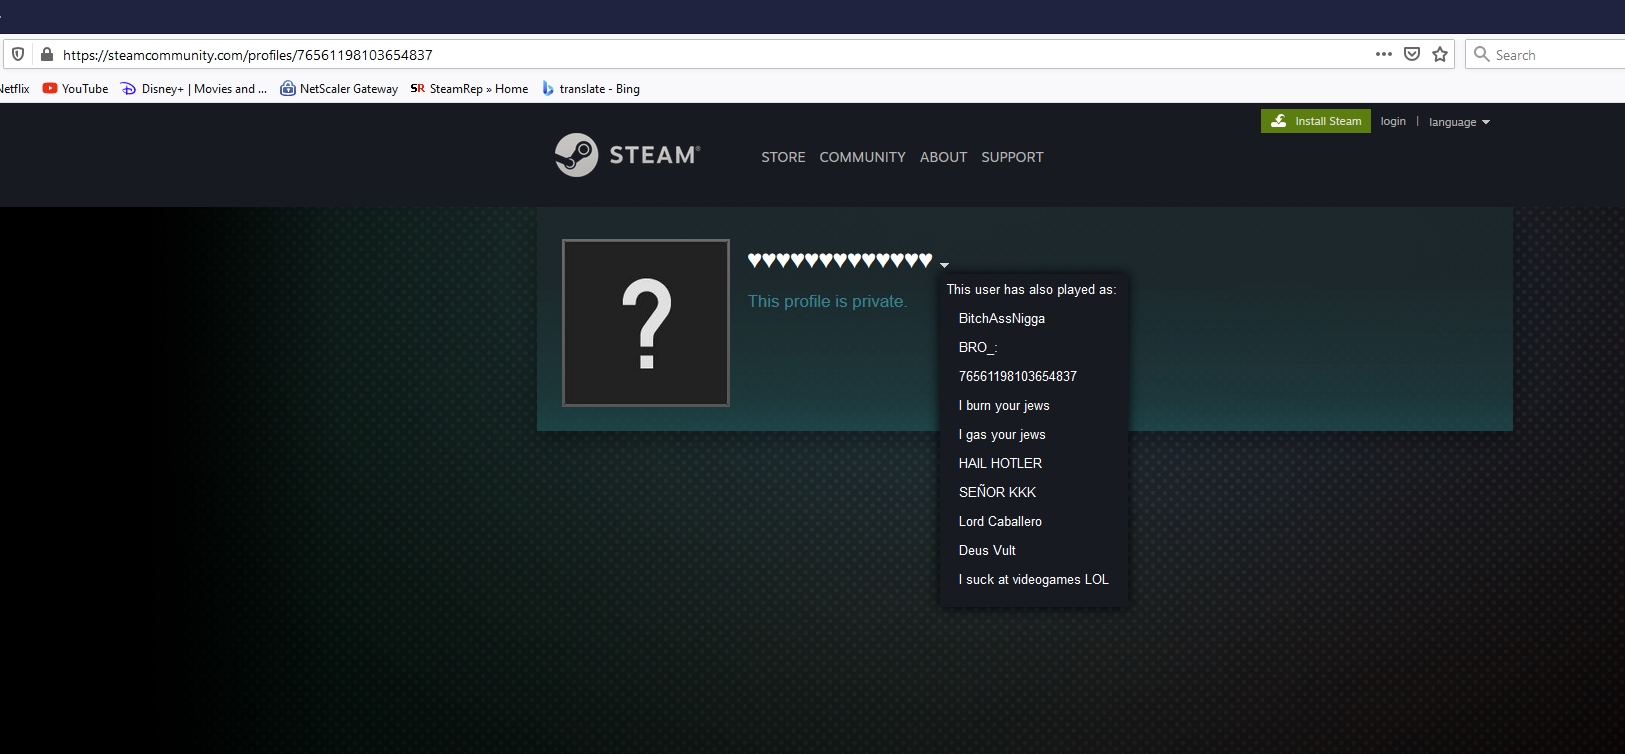Click the Install Steam button
Image resolution: width=1625 pixels, height=754 pixels.
(x=1316, y=121)
